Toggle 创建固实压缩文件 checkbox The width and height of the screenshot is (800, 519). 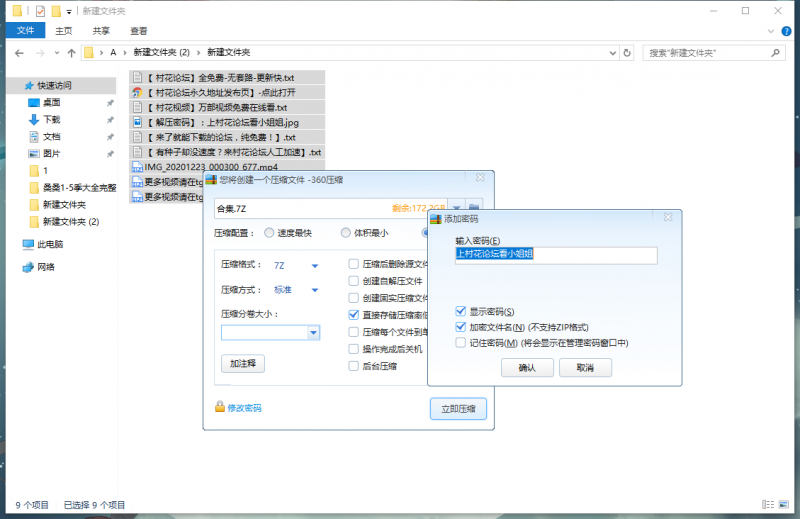(353, 298)
